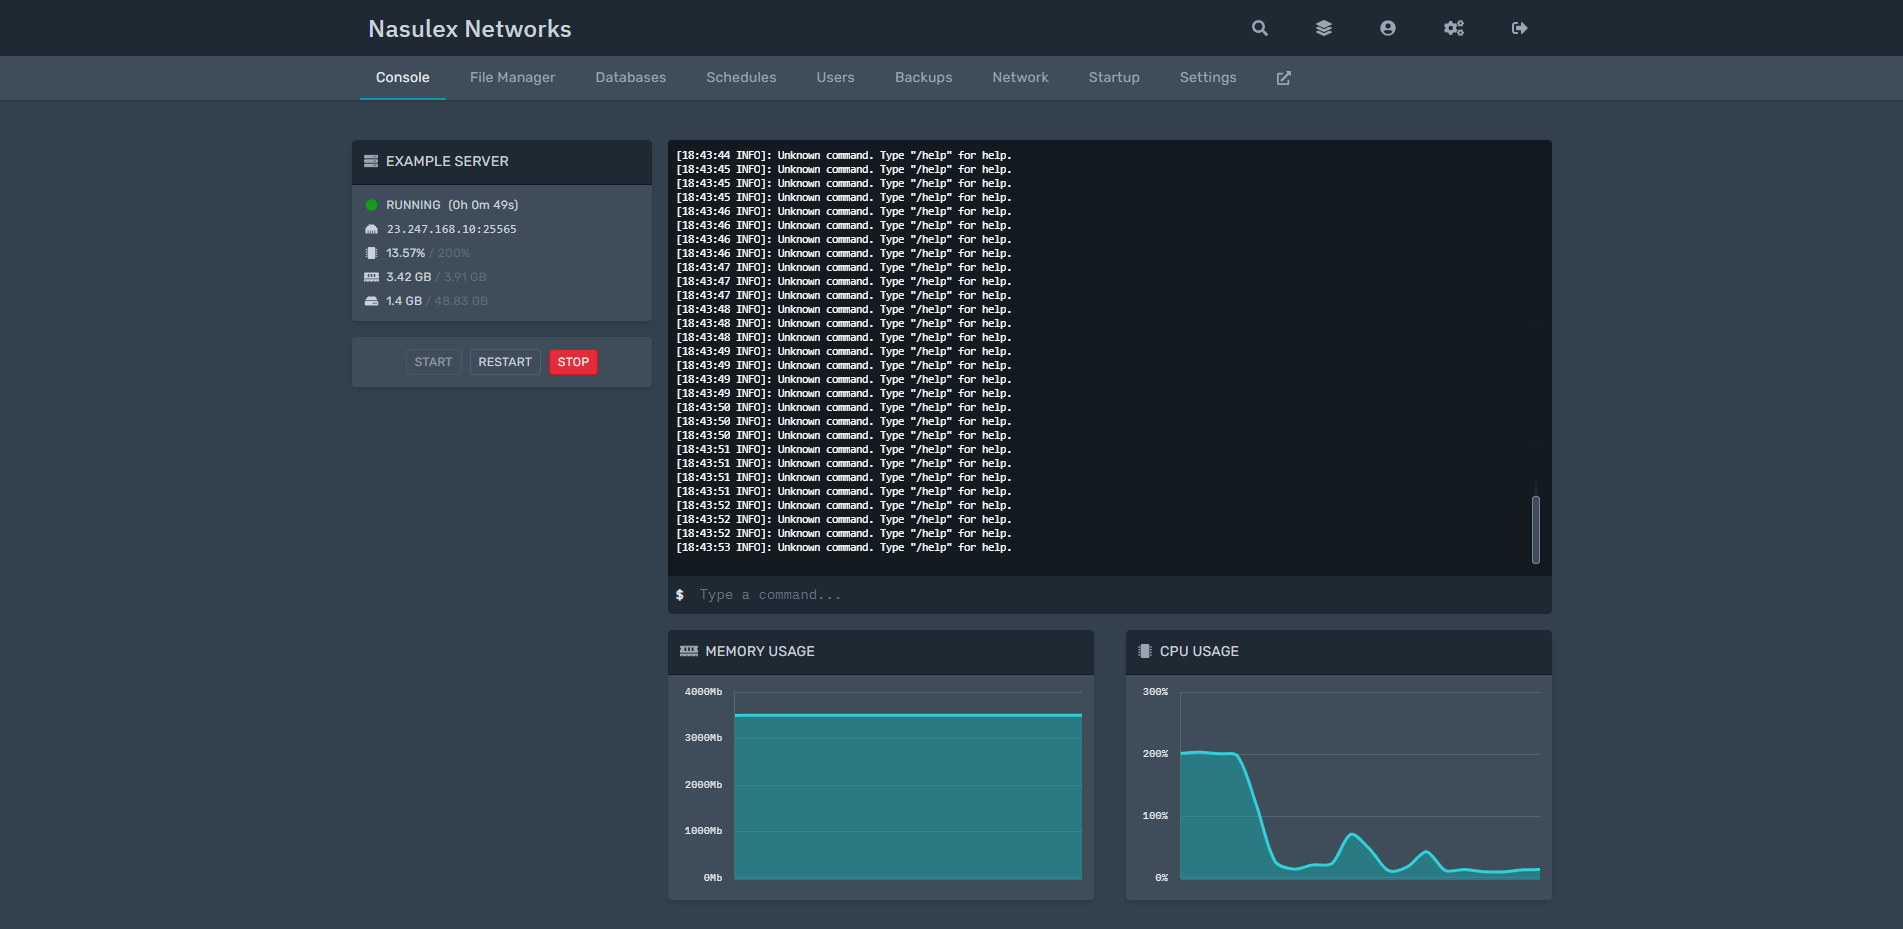Image resolution: width=1903 pixels, height=929 pixels.
Task: Select the Backups tab
Action: [923, 78]
